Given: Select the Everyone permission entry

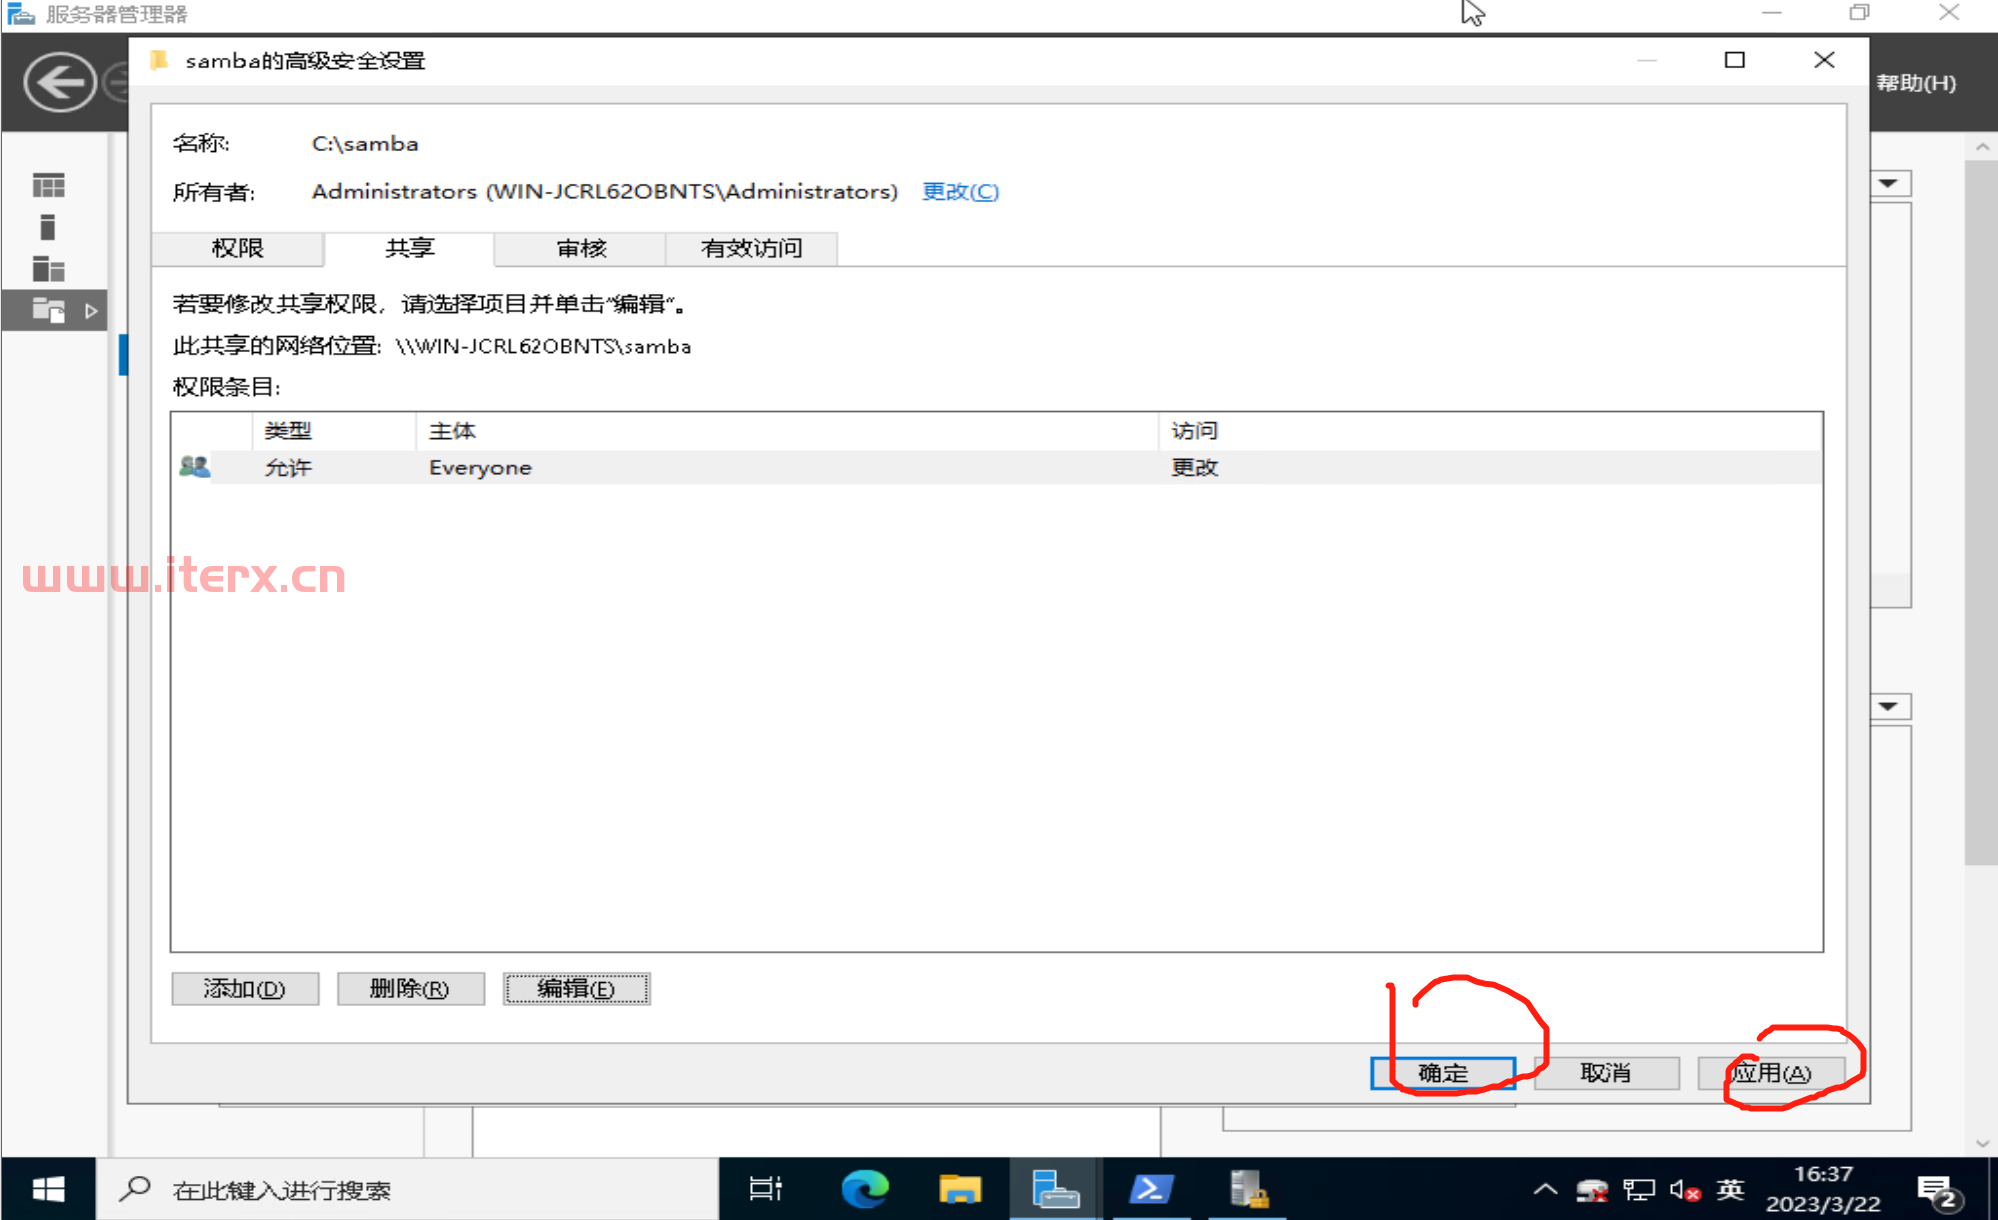Looking at the screenshot, I should click(996, 467).
